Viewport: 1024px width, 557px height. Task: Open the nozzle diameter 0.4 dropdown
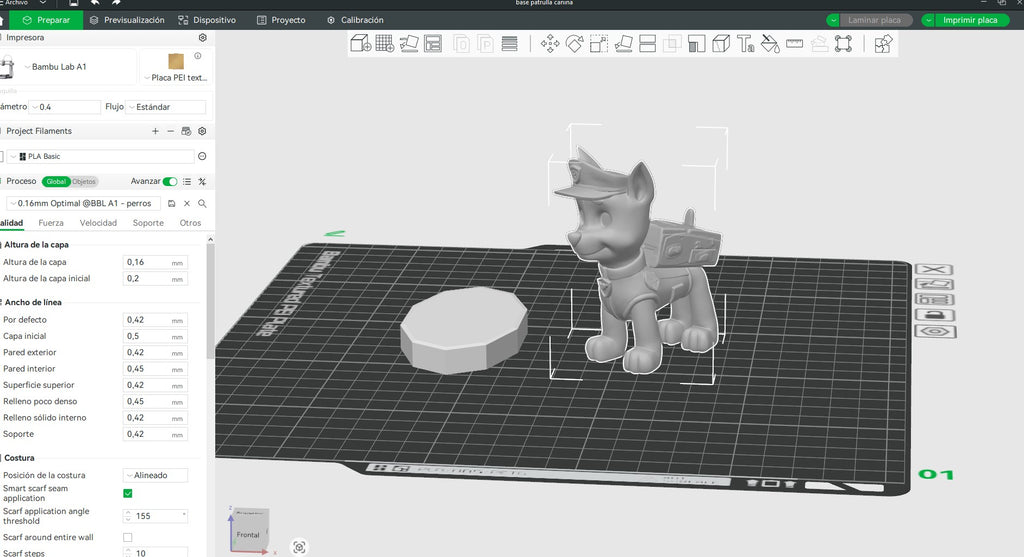click(65, 107)
